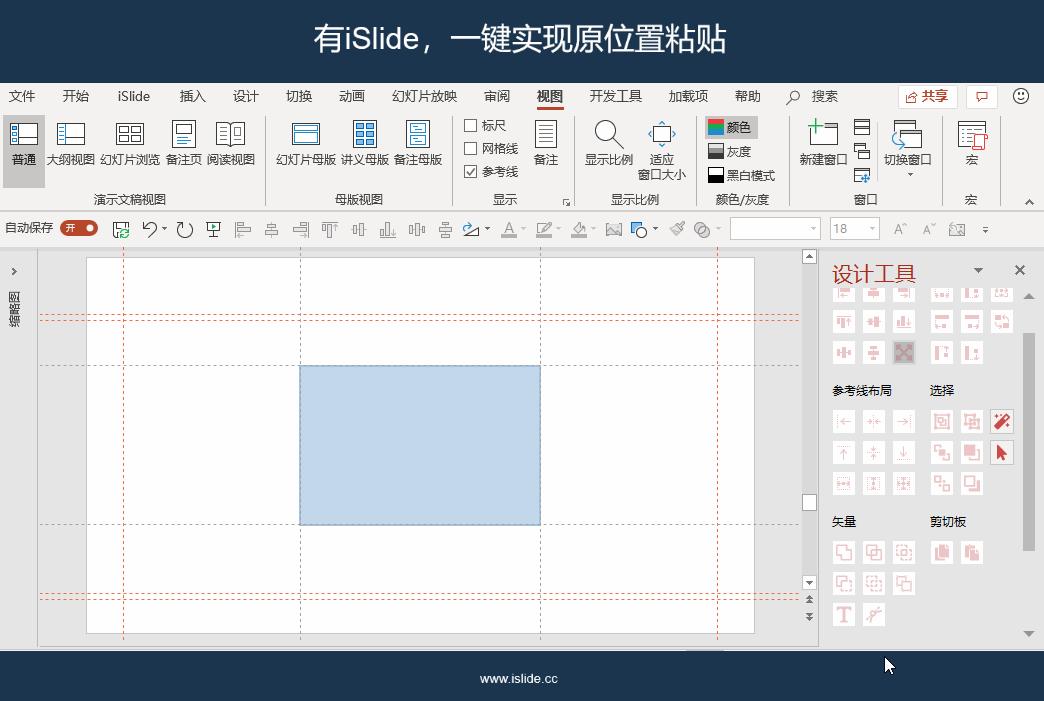Click up-arrow guide layout icon under 参考线布局
This screenshot has height=701, width=1044.
tap(844, 453)
